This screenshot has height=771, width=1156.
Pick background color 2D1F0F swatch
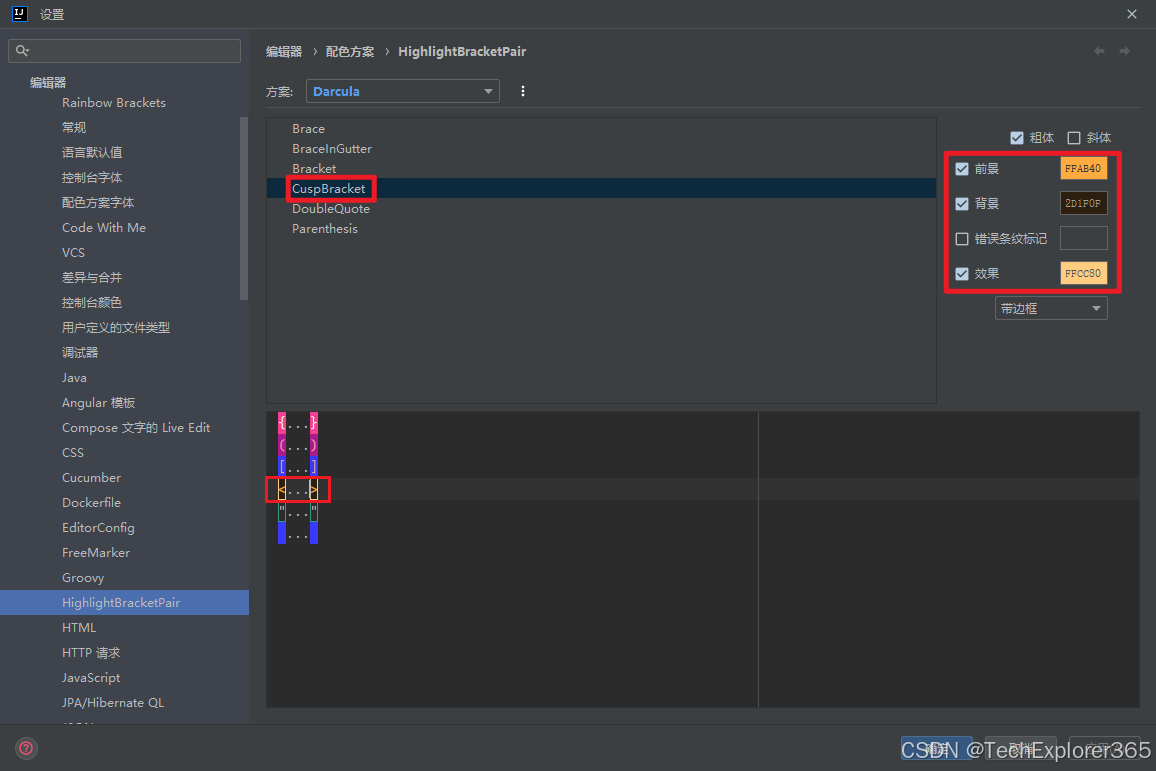[1083, 203]
